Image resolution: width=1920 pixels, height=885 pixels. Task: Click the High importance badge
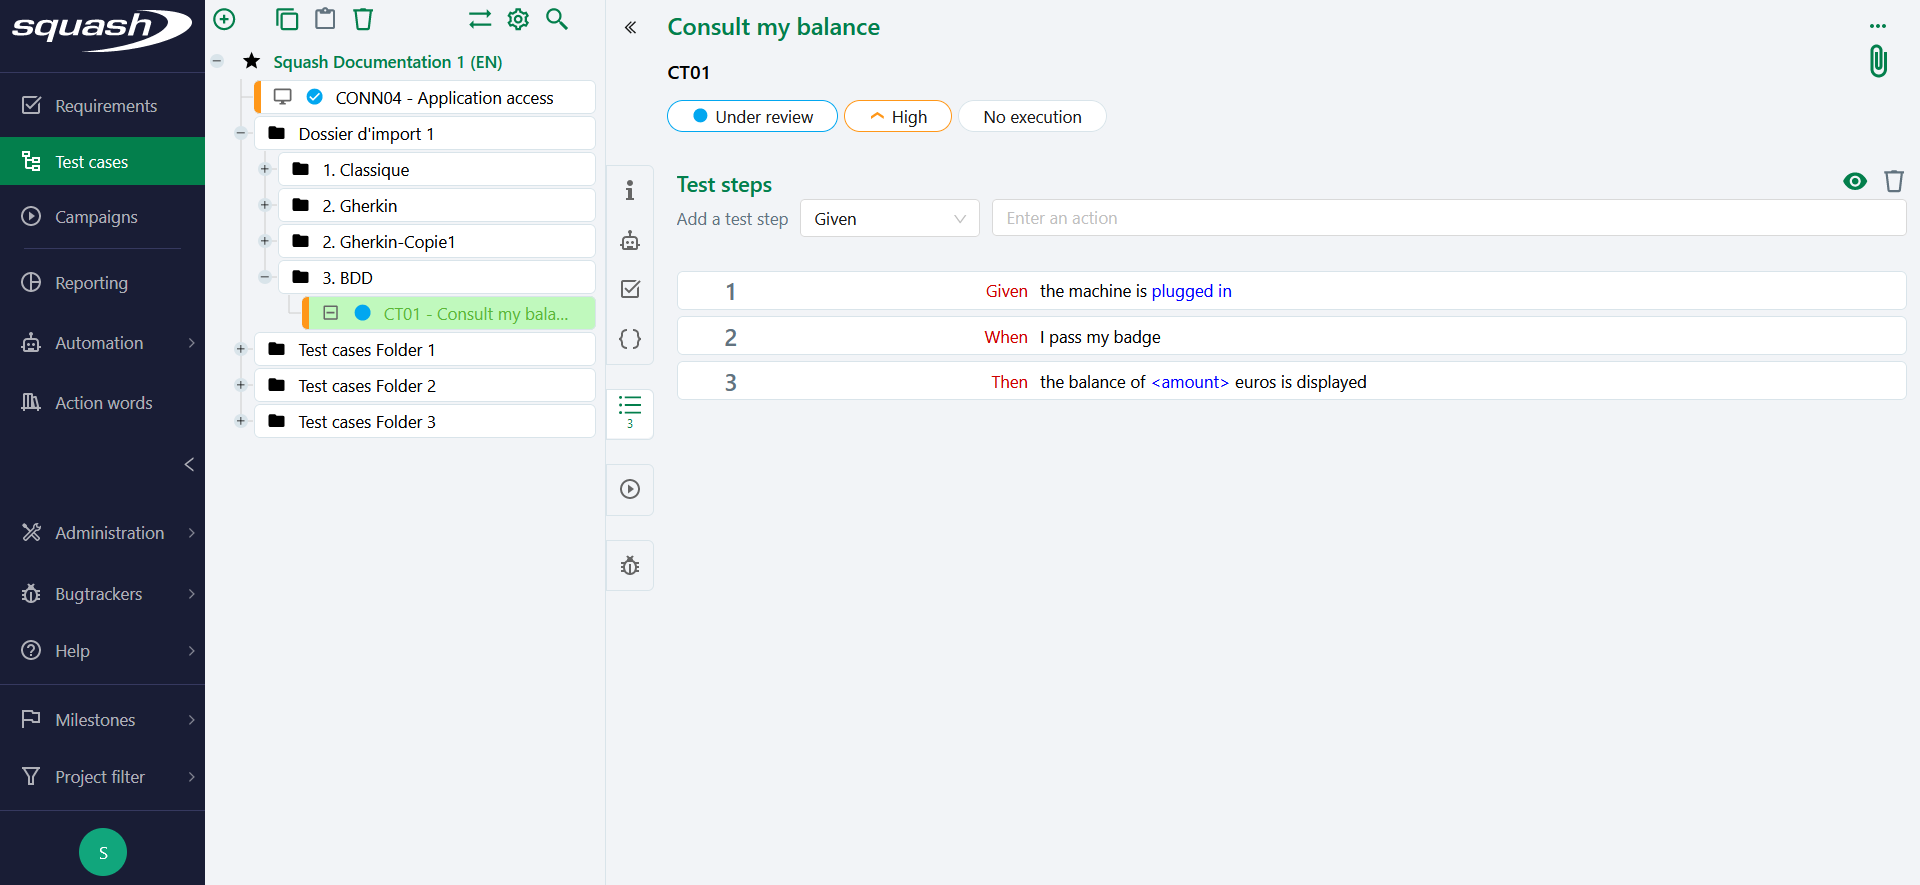[897, 117]
